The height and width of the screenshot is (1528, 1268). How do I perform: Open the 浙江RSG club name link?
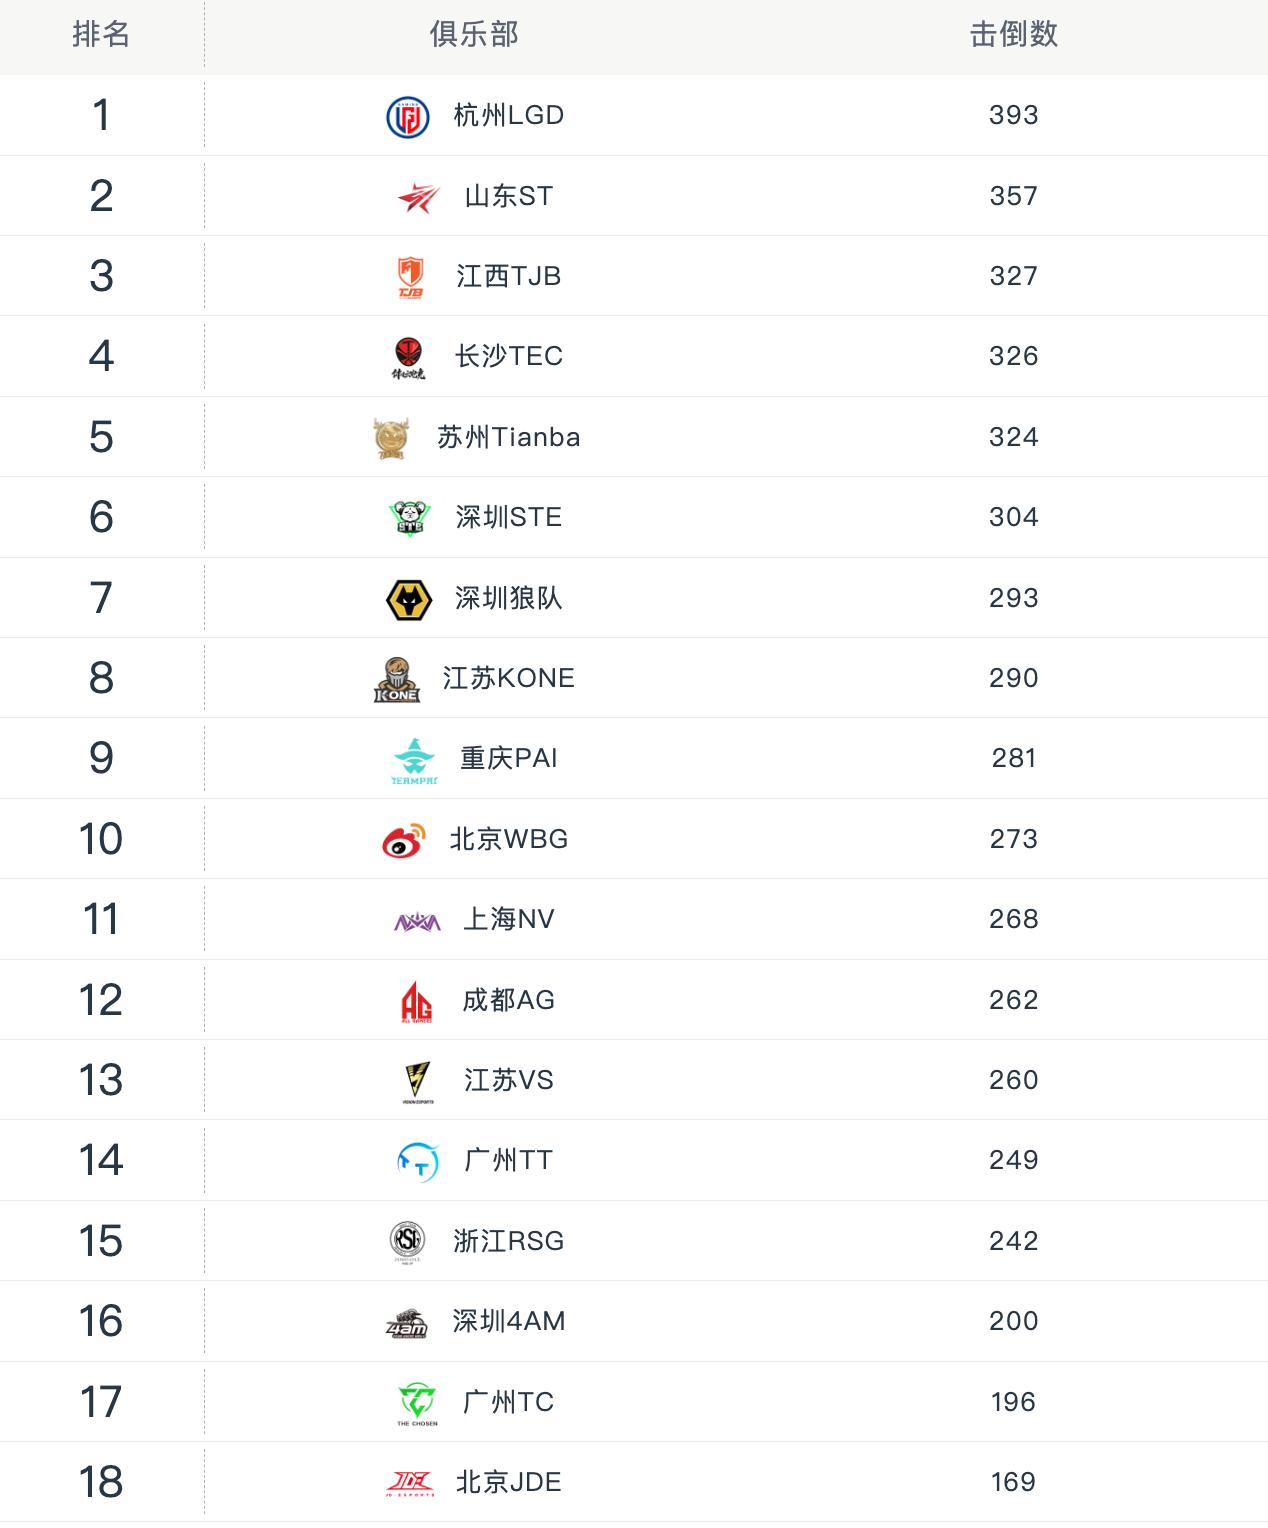[x=508, y=1241]
